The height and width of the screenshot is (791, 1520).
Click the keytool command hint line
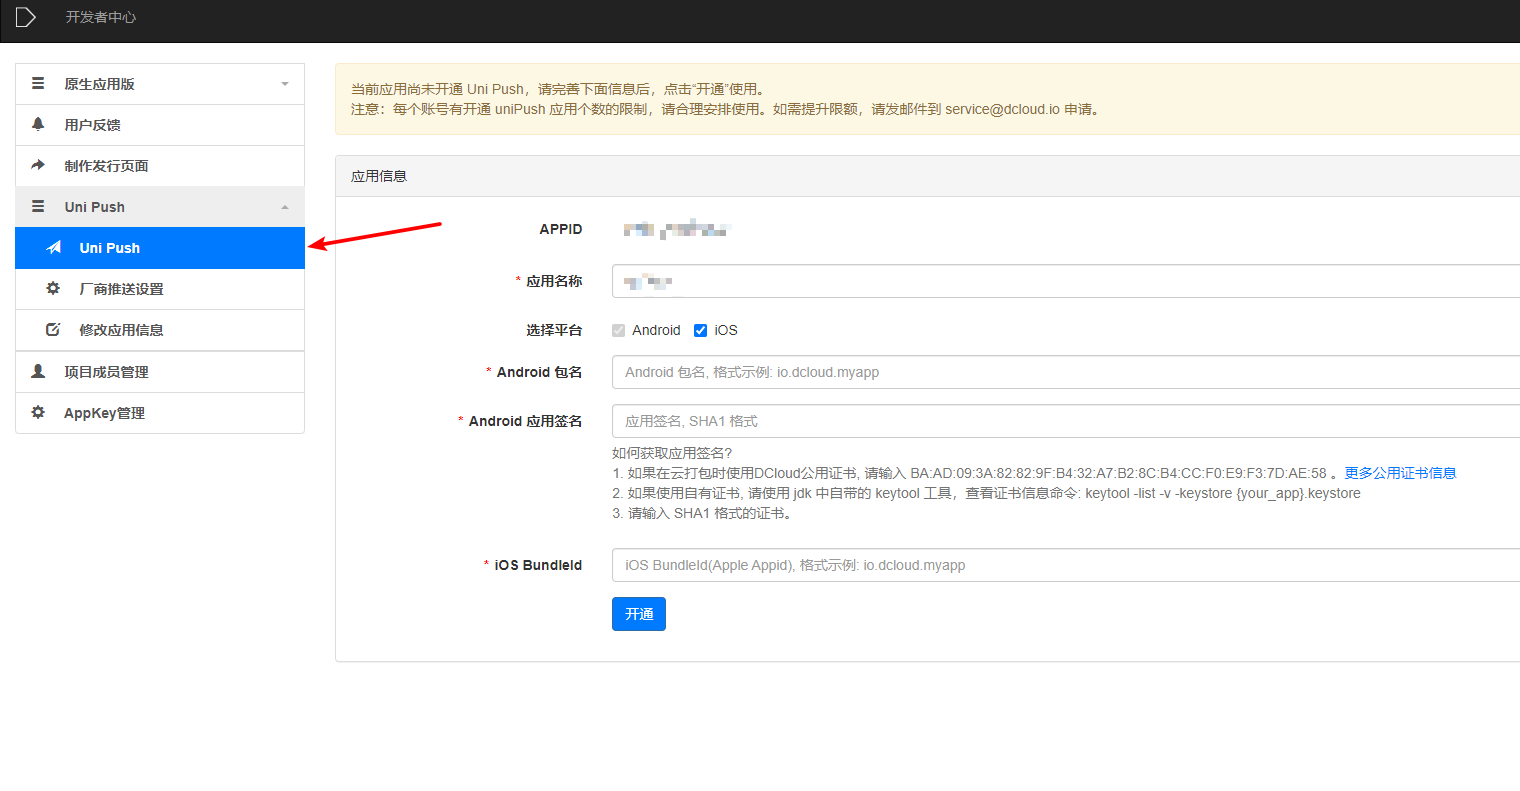(986, 493)
